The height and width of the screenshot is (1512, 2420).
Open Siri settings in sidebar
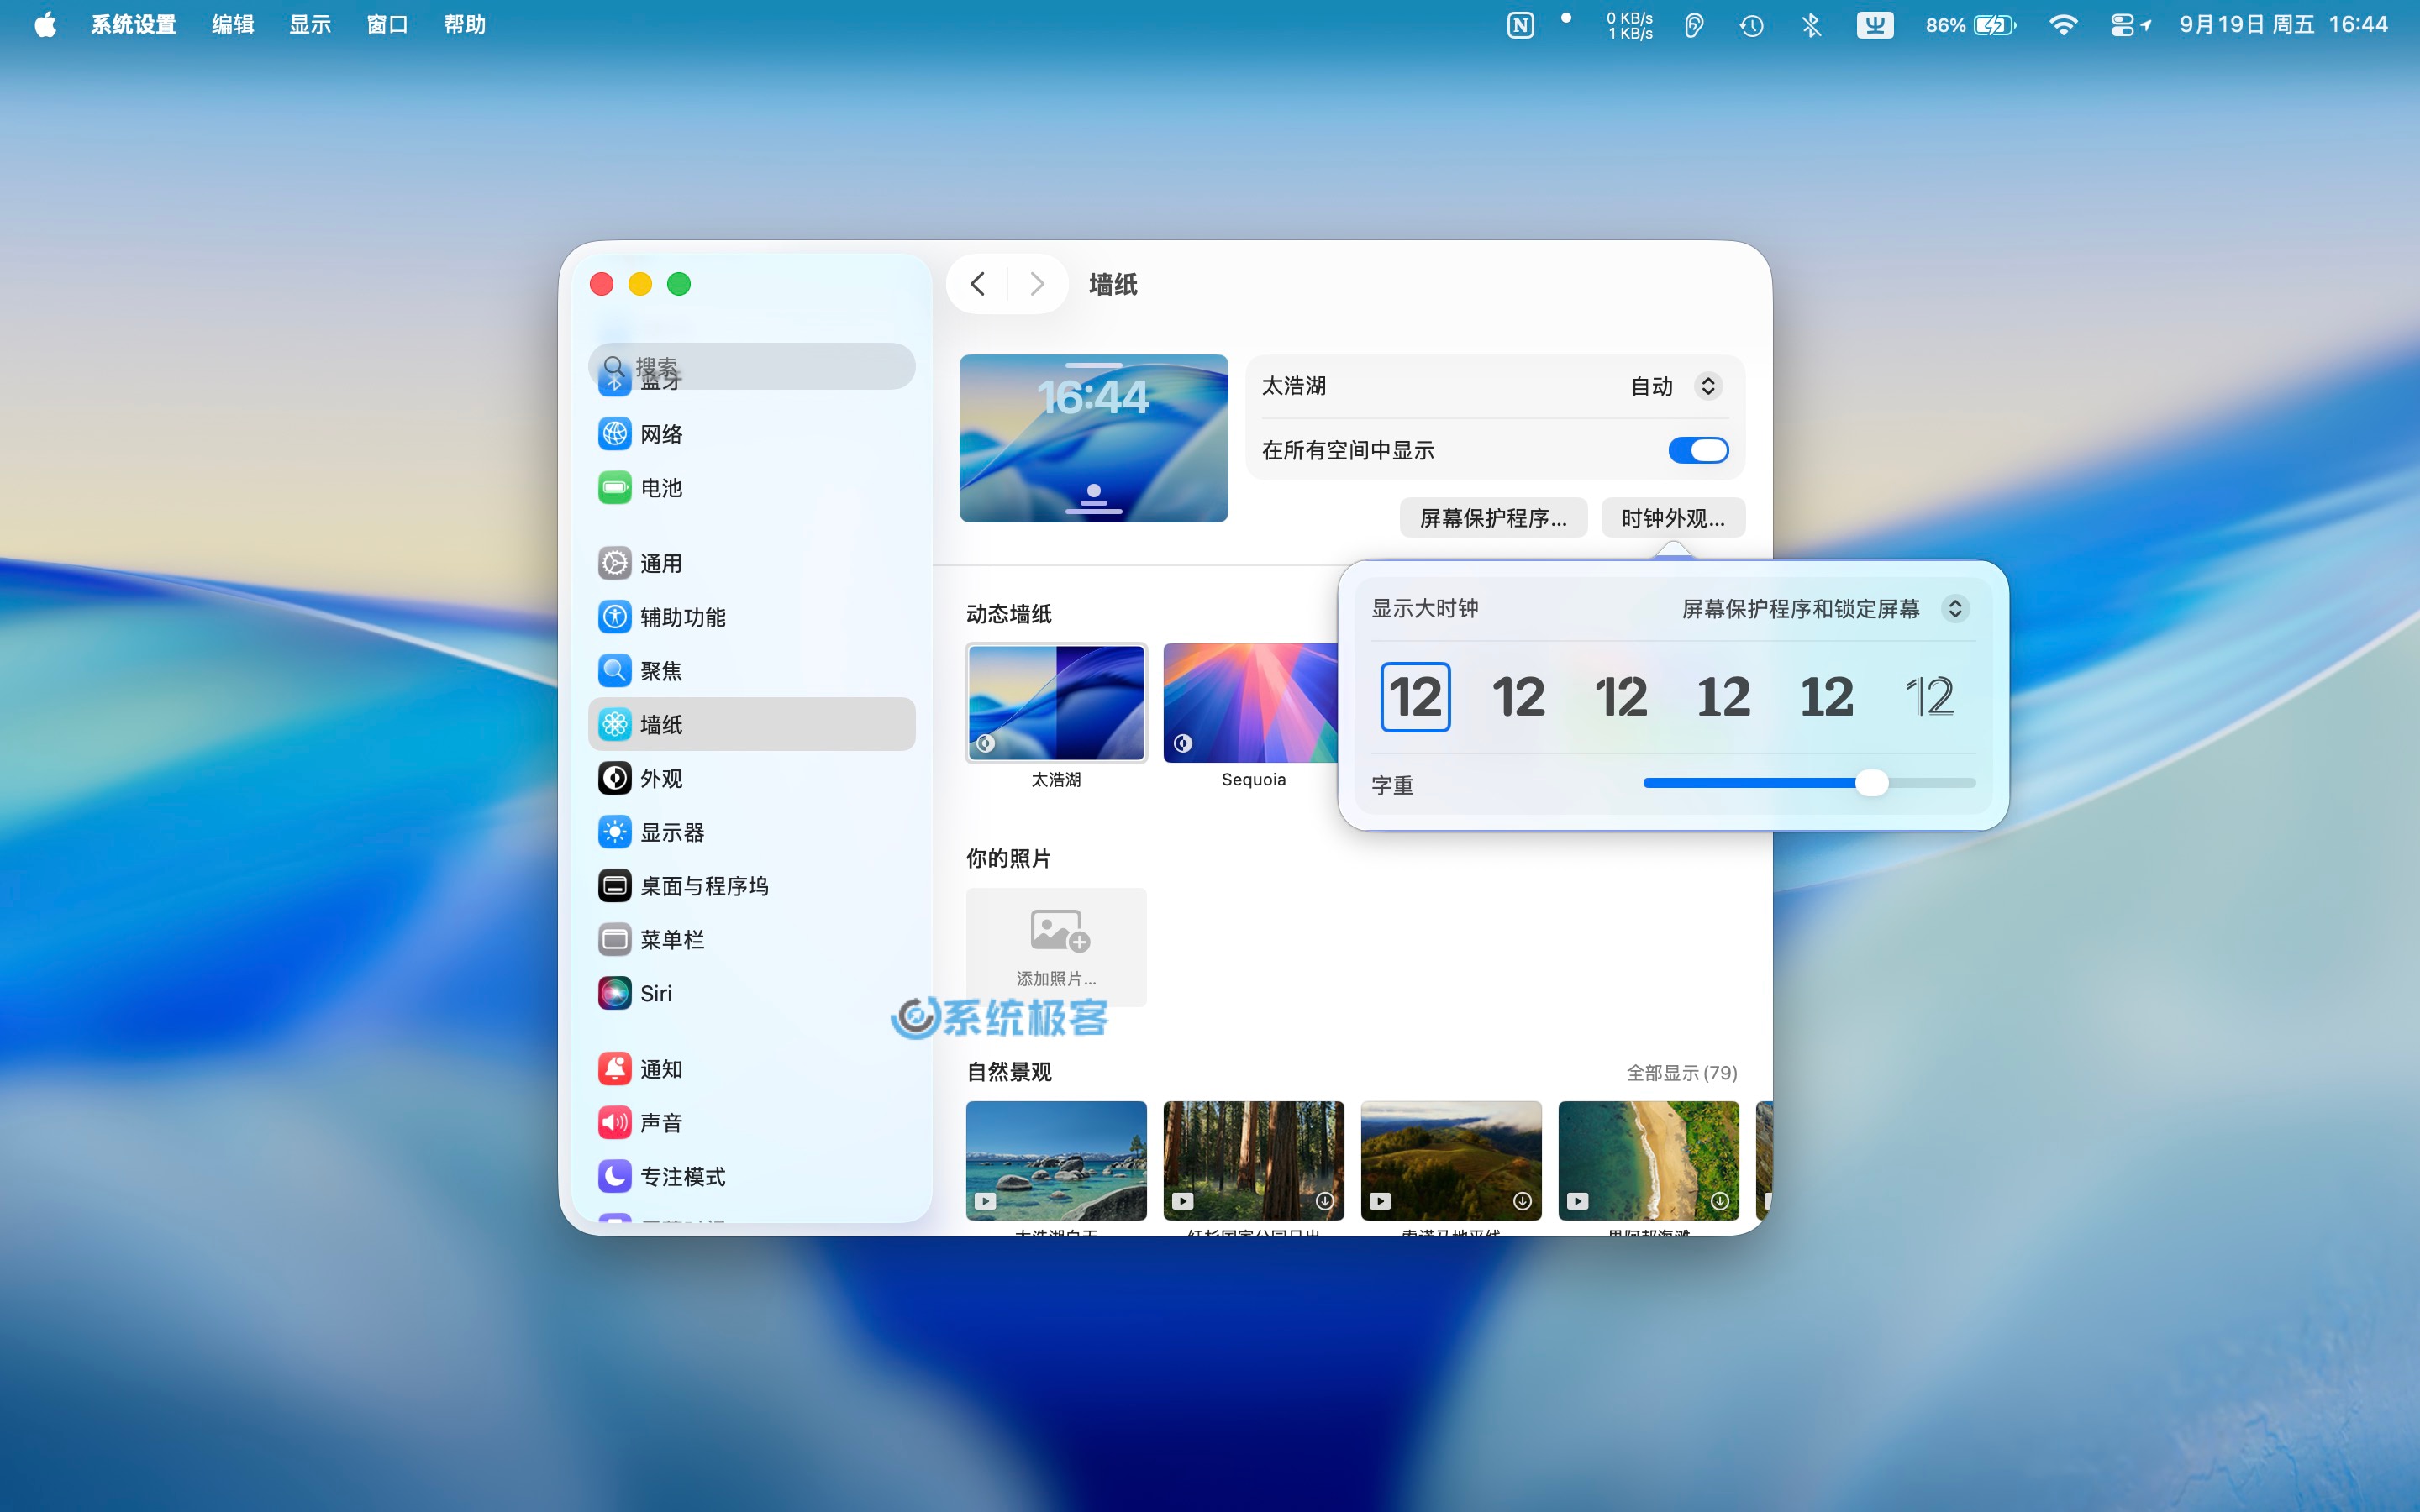(x=751, y=993)
